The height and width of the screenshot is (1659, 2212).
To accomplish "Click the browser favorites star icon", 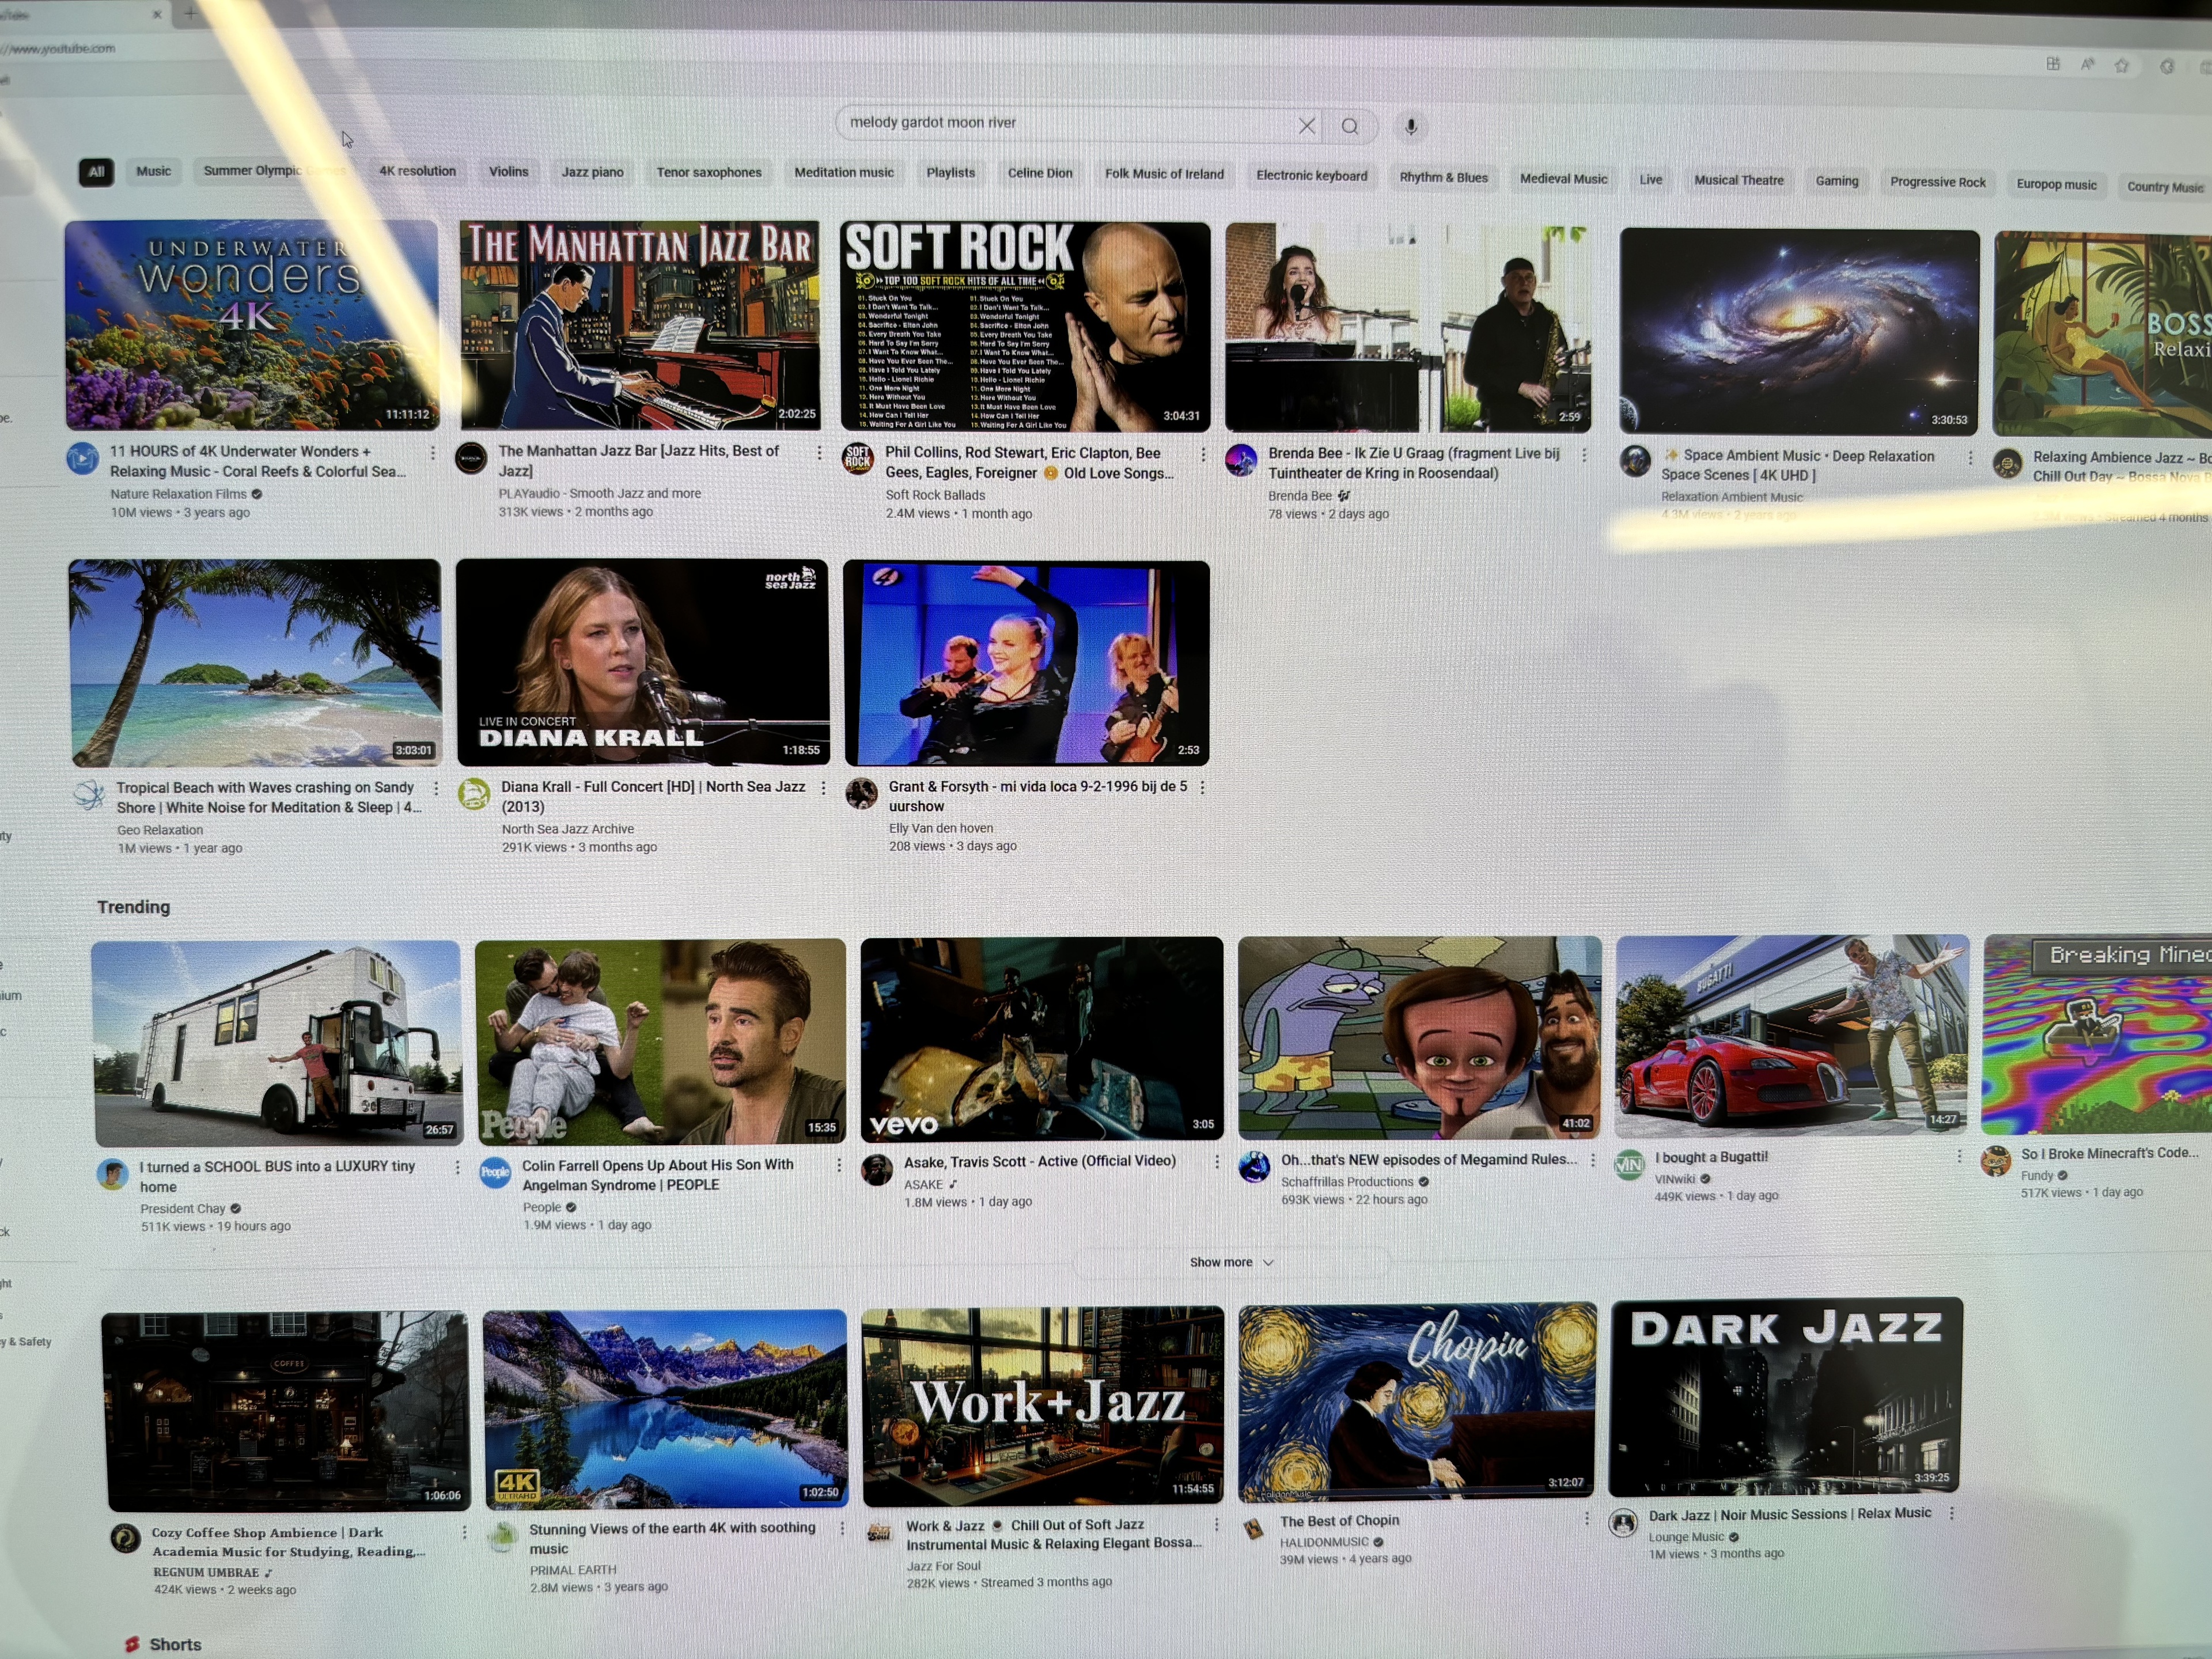I will (x=2122, y=66).
